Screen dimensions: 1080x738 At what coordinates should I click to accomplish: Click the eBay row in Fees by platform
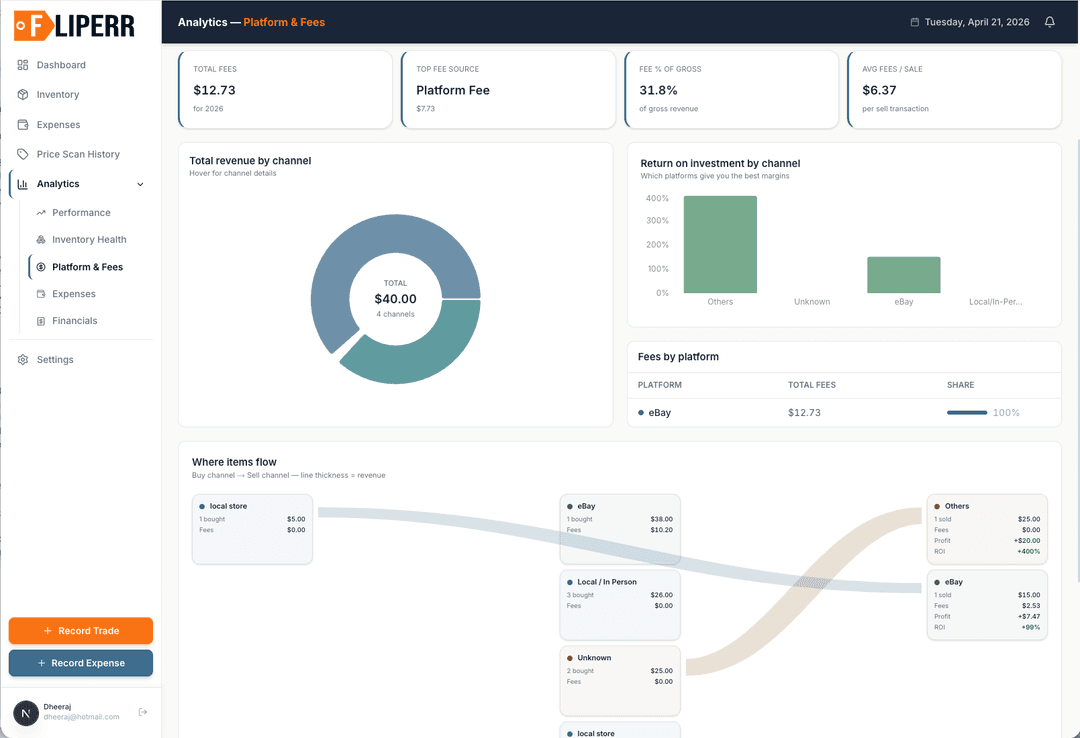point(844,413)
